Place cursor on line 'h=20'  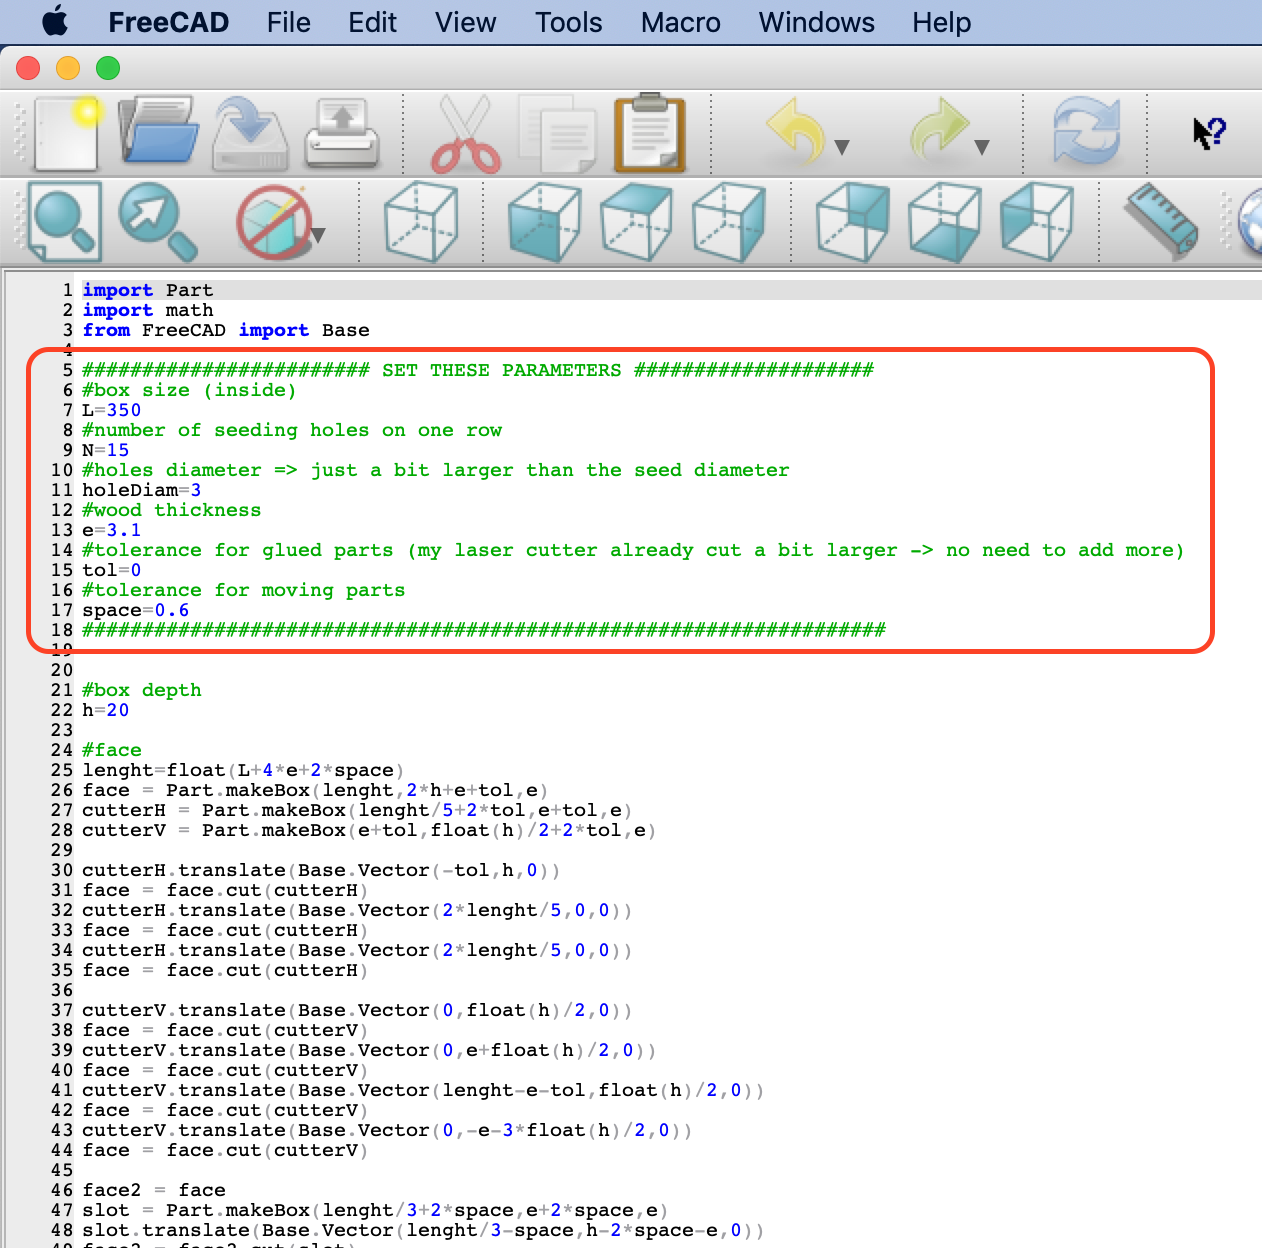105,710
